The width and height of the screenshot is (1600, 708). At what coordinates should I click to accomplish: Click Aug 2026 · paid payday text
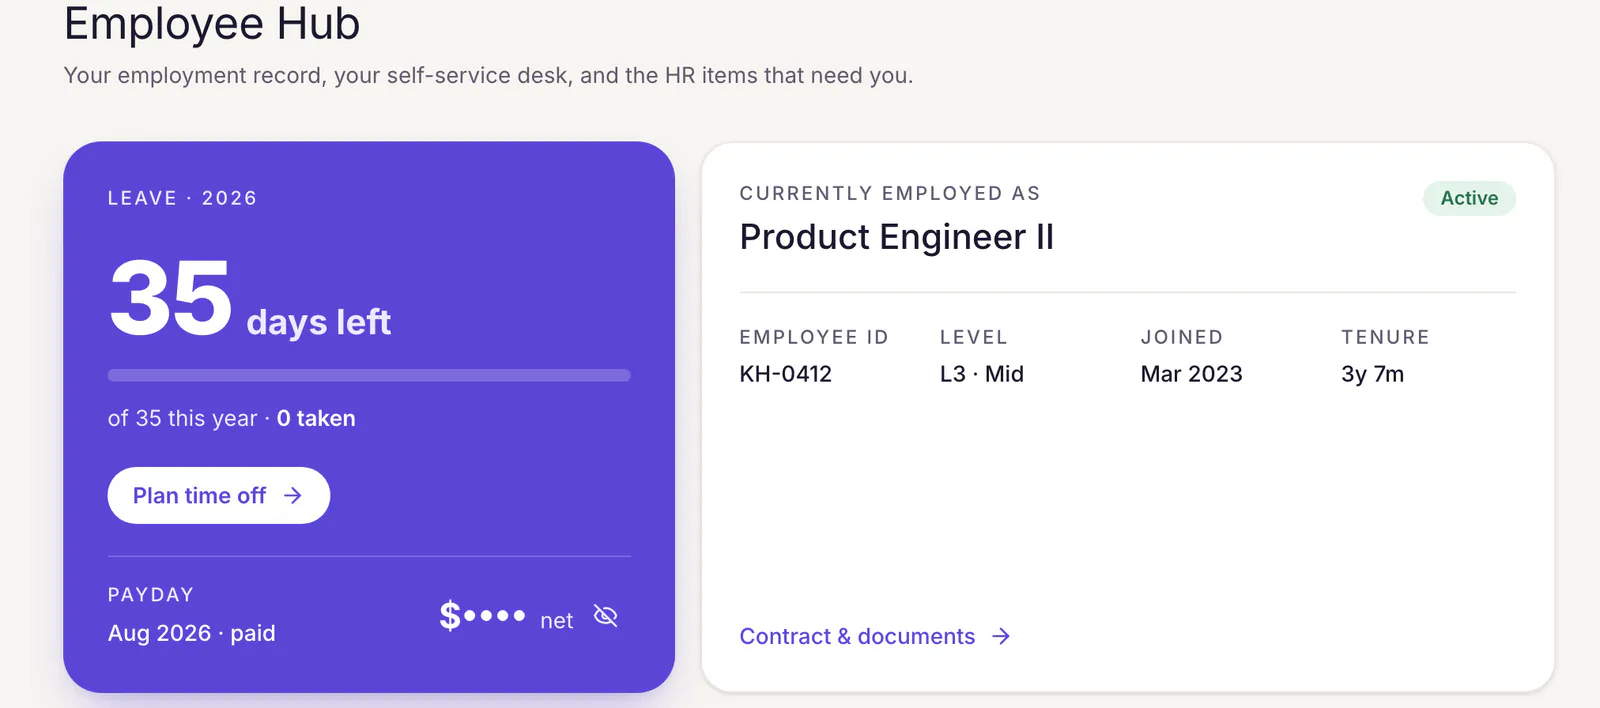coord(192,633)
